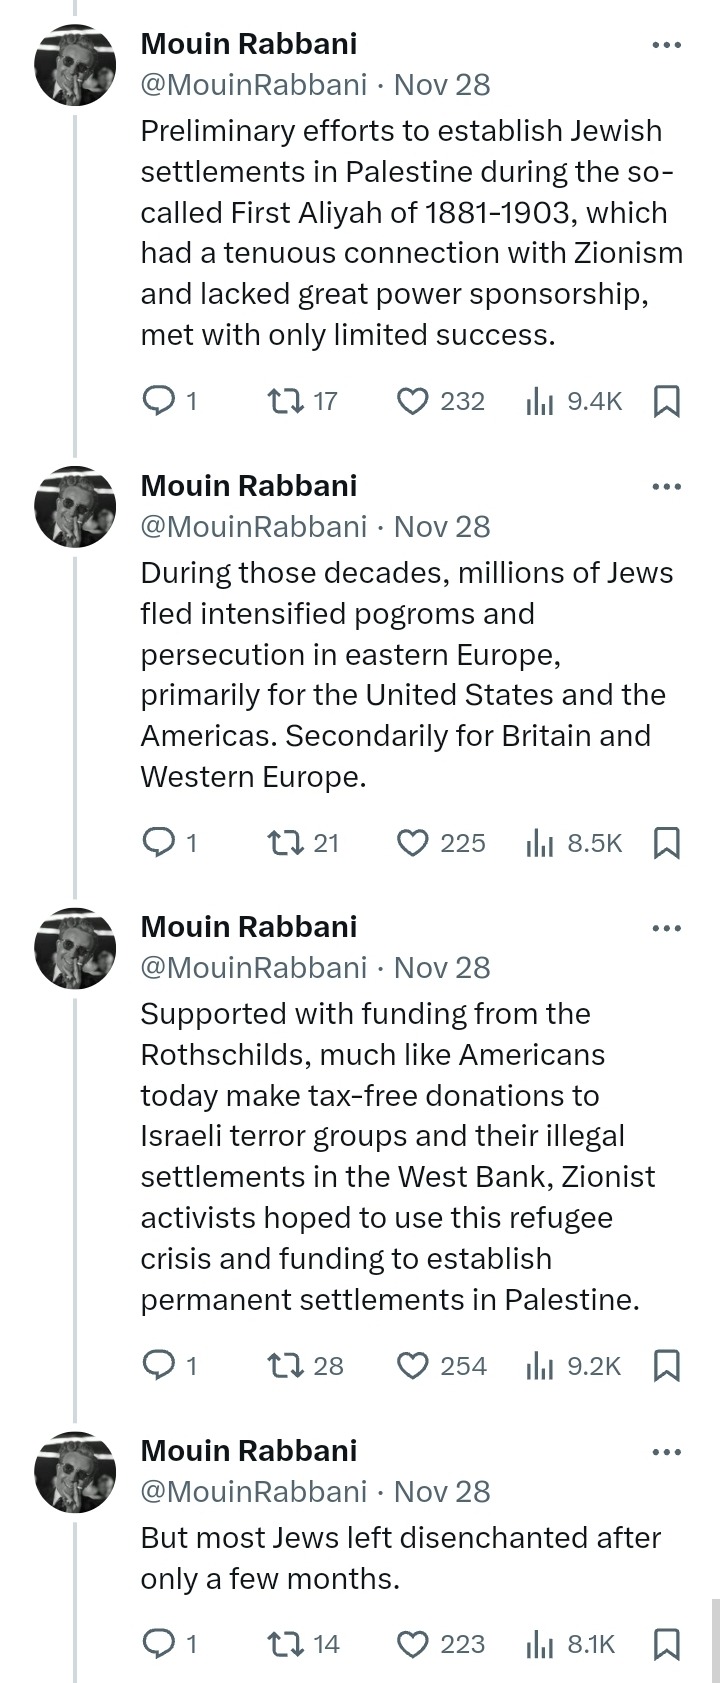Bookmark the First Aliyah tweet
The width and height of the screenshot is (720, 1683).
666,401
